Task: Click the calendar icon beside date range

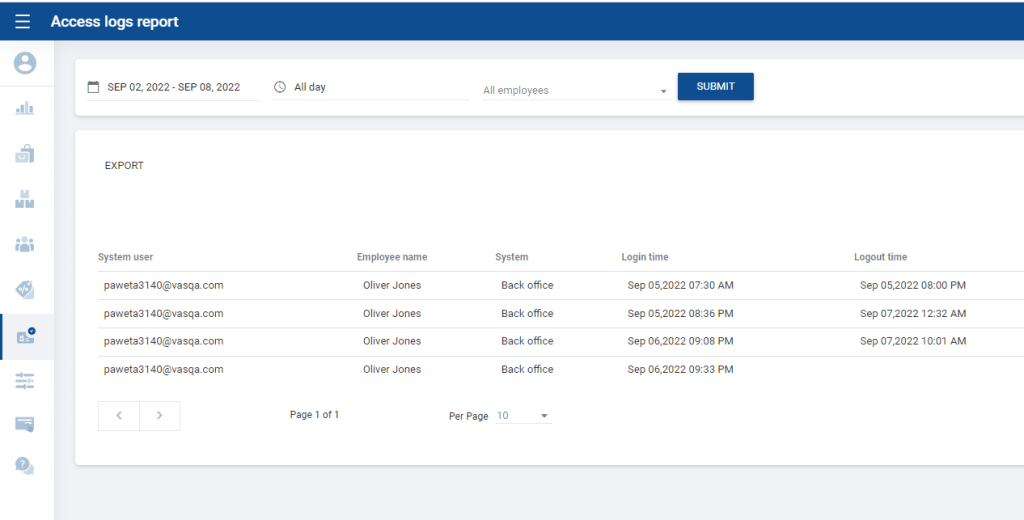Action: pyautogui.click(x=93, y=87)
